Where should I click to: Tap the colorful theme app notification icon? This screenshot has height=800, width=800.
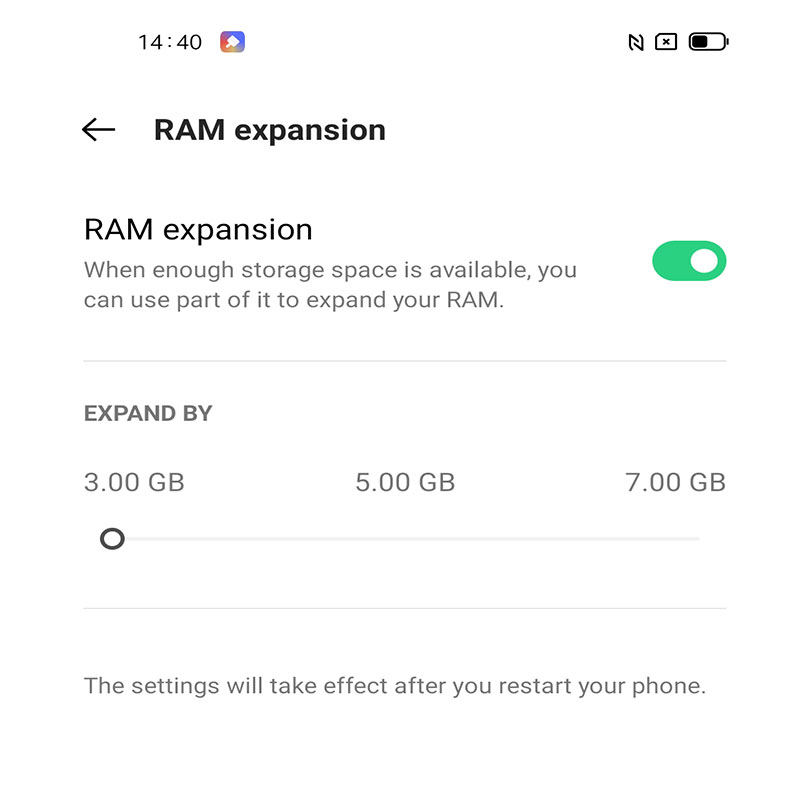click(x=232, y=41)
